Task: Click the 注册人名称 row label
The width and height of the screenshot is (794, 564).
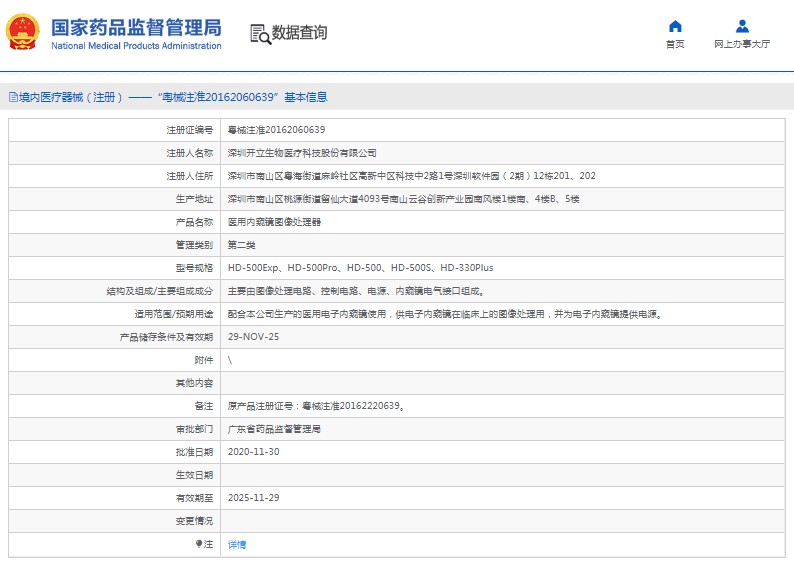Action: pyautogui.click(x=190, y=153)
